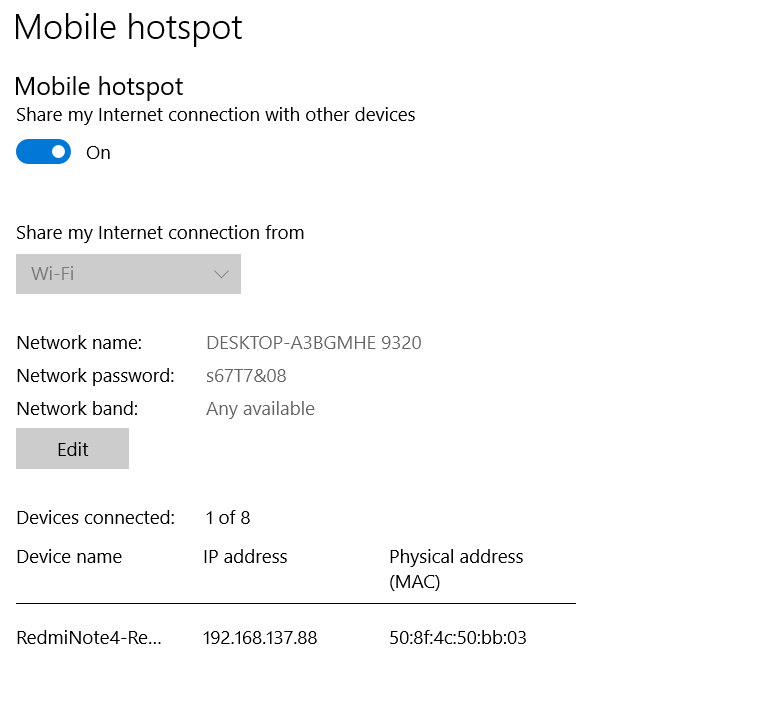Click the Share my Internet connection from label
This screenshot has height=703, width=770.
point(160,233)
